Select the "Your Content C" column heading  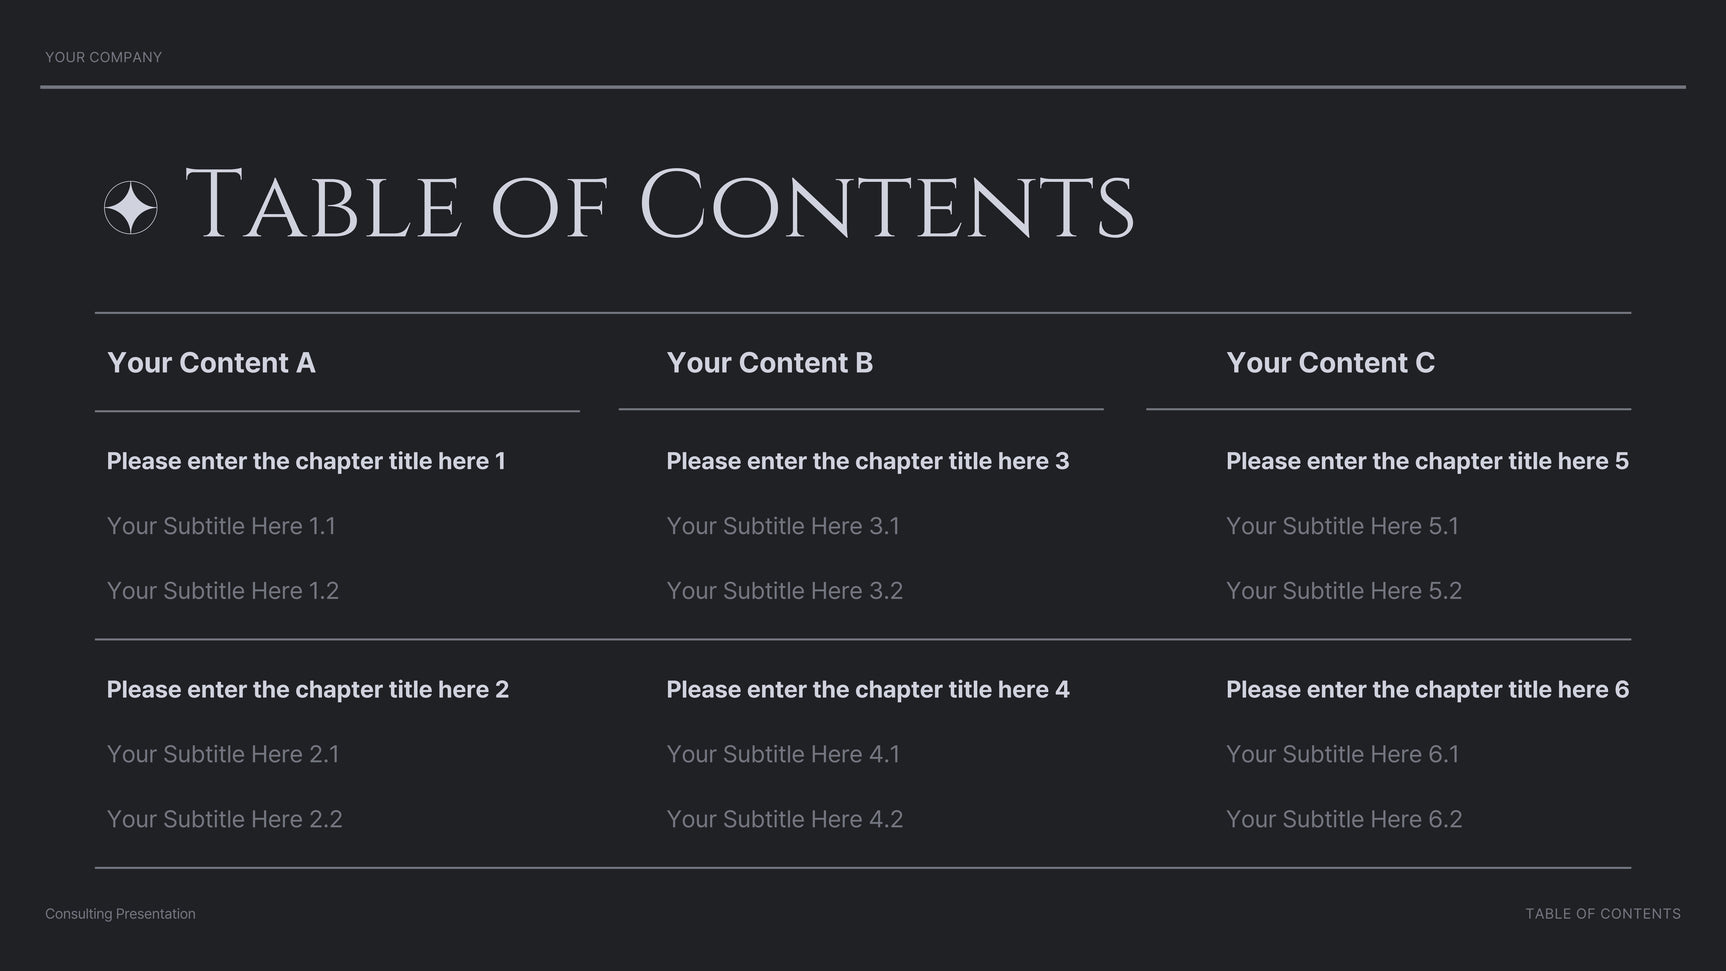point(1330,363)
